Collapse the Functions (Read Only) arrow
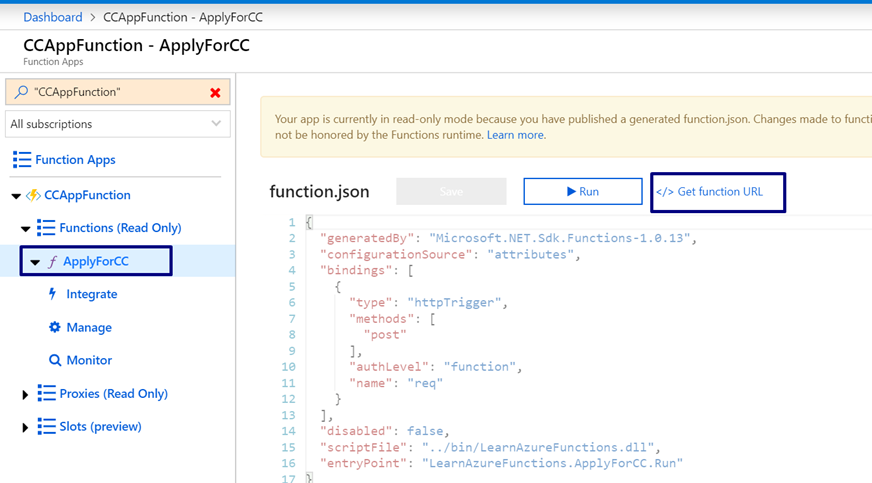 pyautogui.click(x=26, y=228)
